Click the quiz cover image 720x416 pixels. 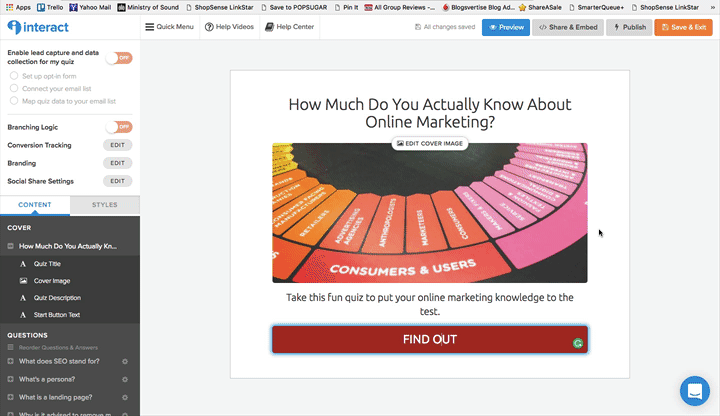tap(430, 213)
